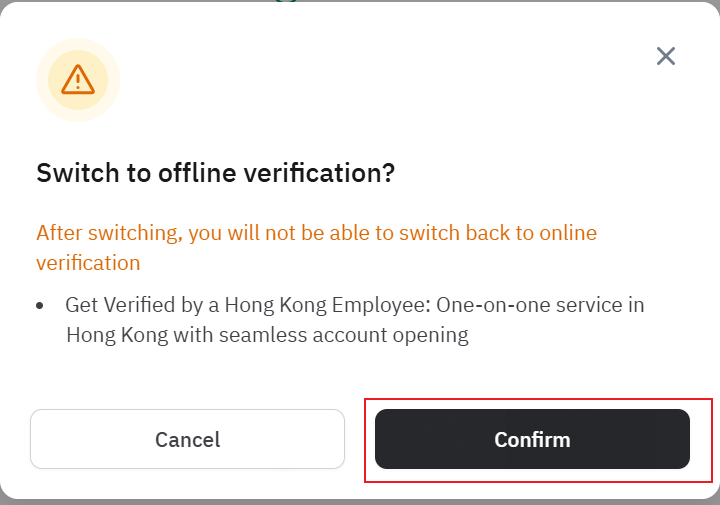Select the orange warning message text
720x505 pixels.
(x=316, y=247)
